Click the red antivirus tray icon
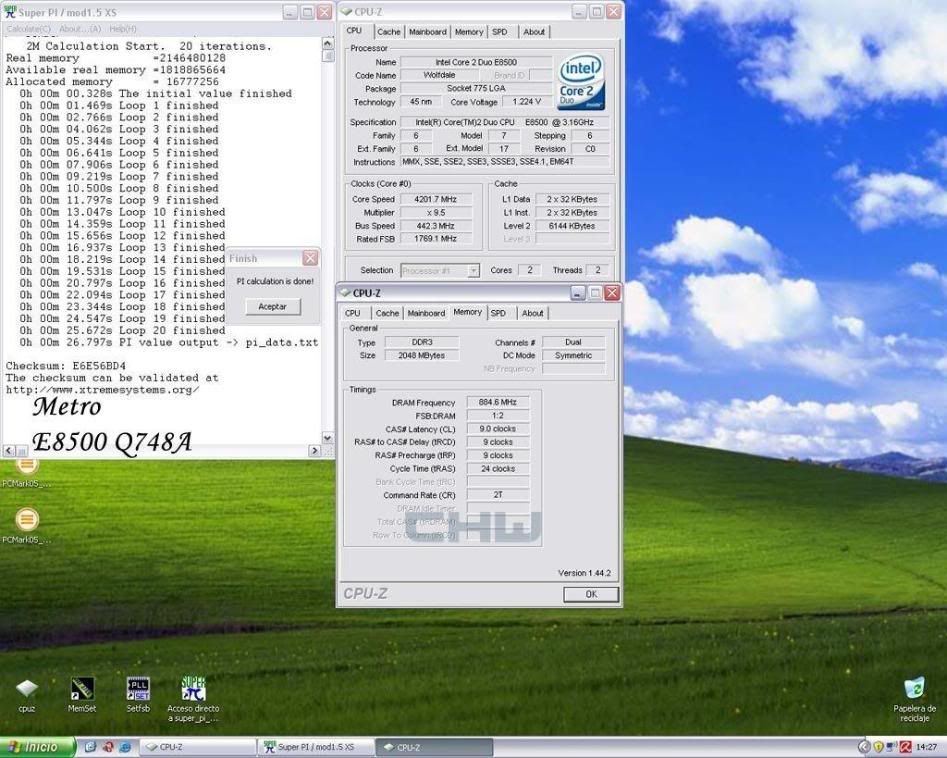This screenshot has width=947, height=758. tap(905, 747)
